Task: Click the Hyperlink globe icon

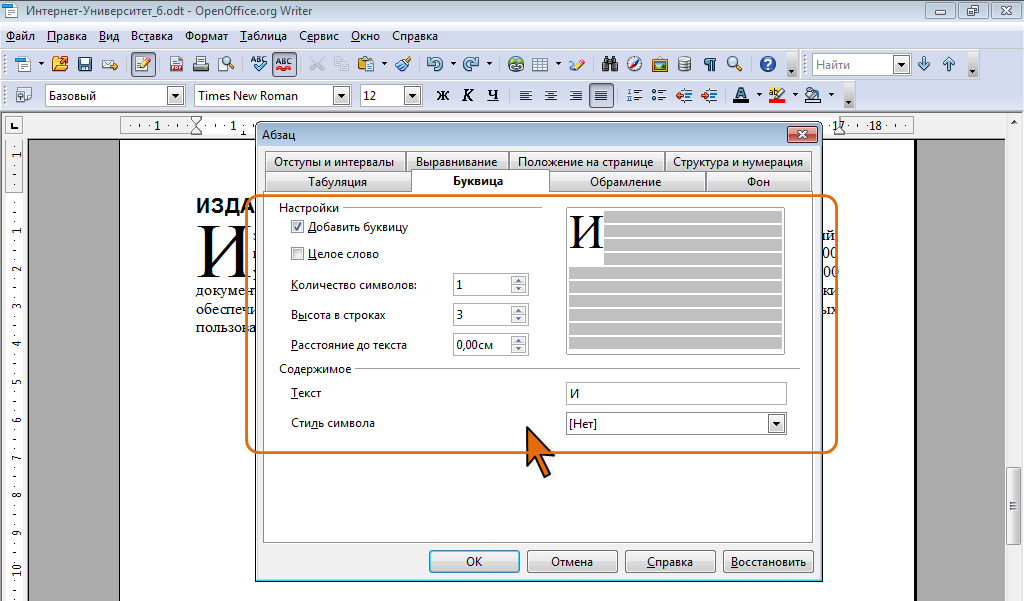Action: [x=516, y=64]
